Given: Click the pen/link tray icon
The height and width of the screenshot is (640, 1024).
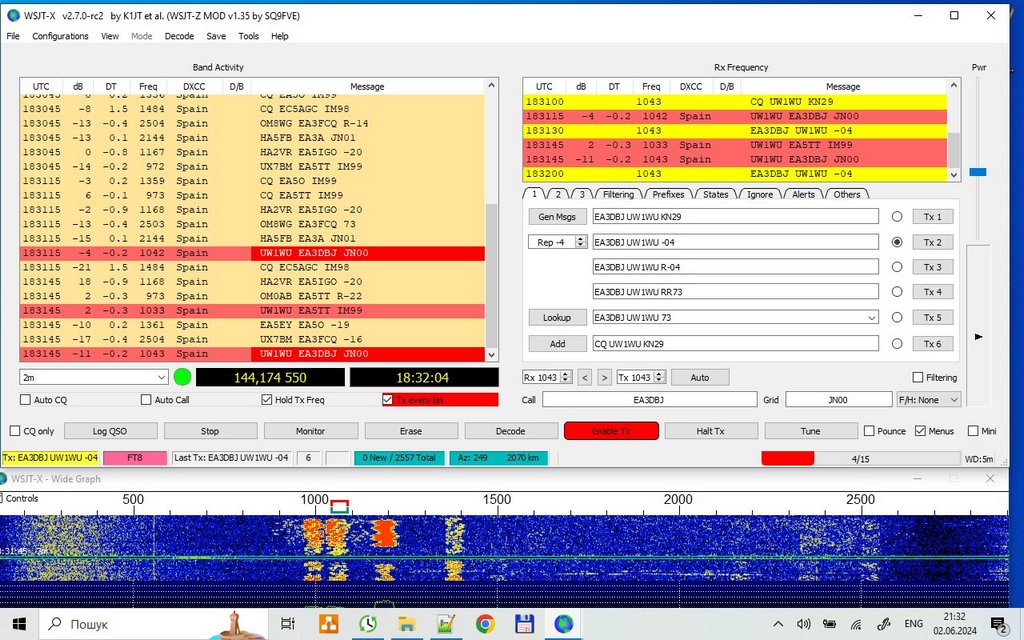Looking at the screenshot, I should tap(884, 624).
